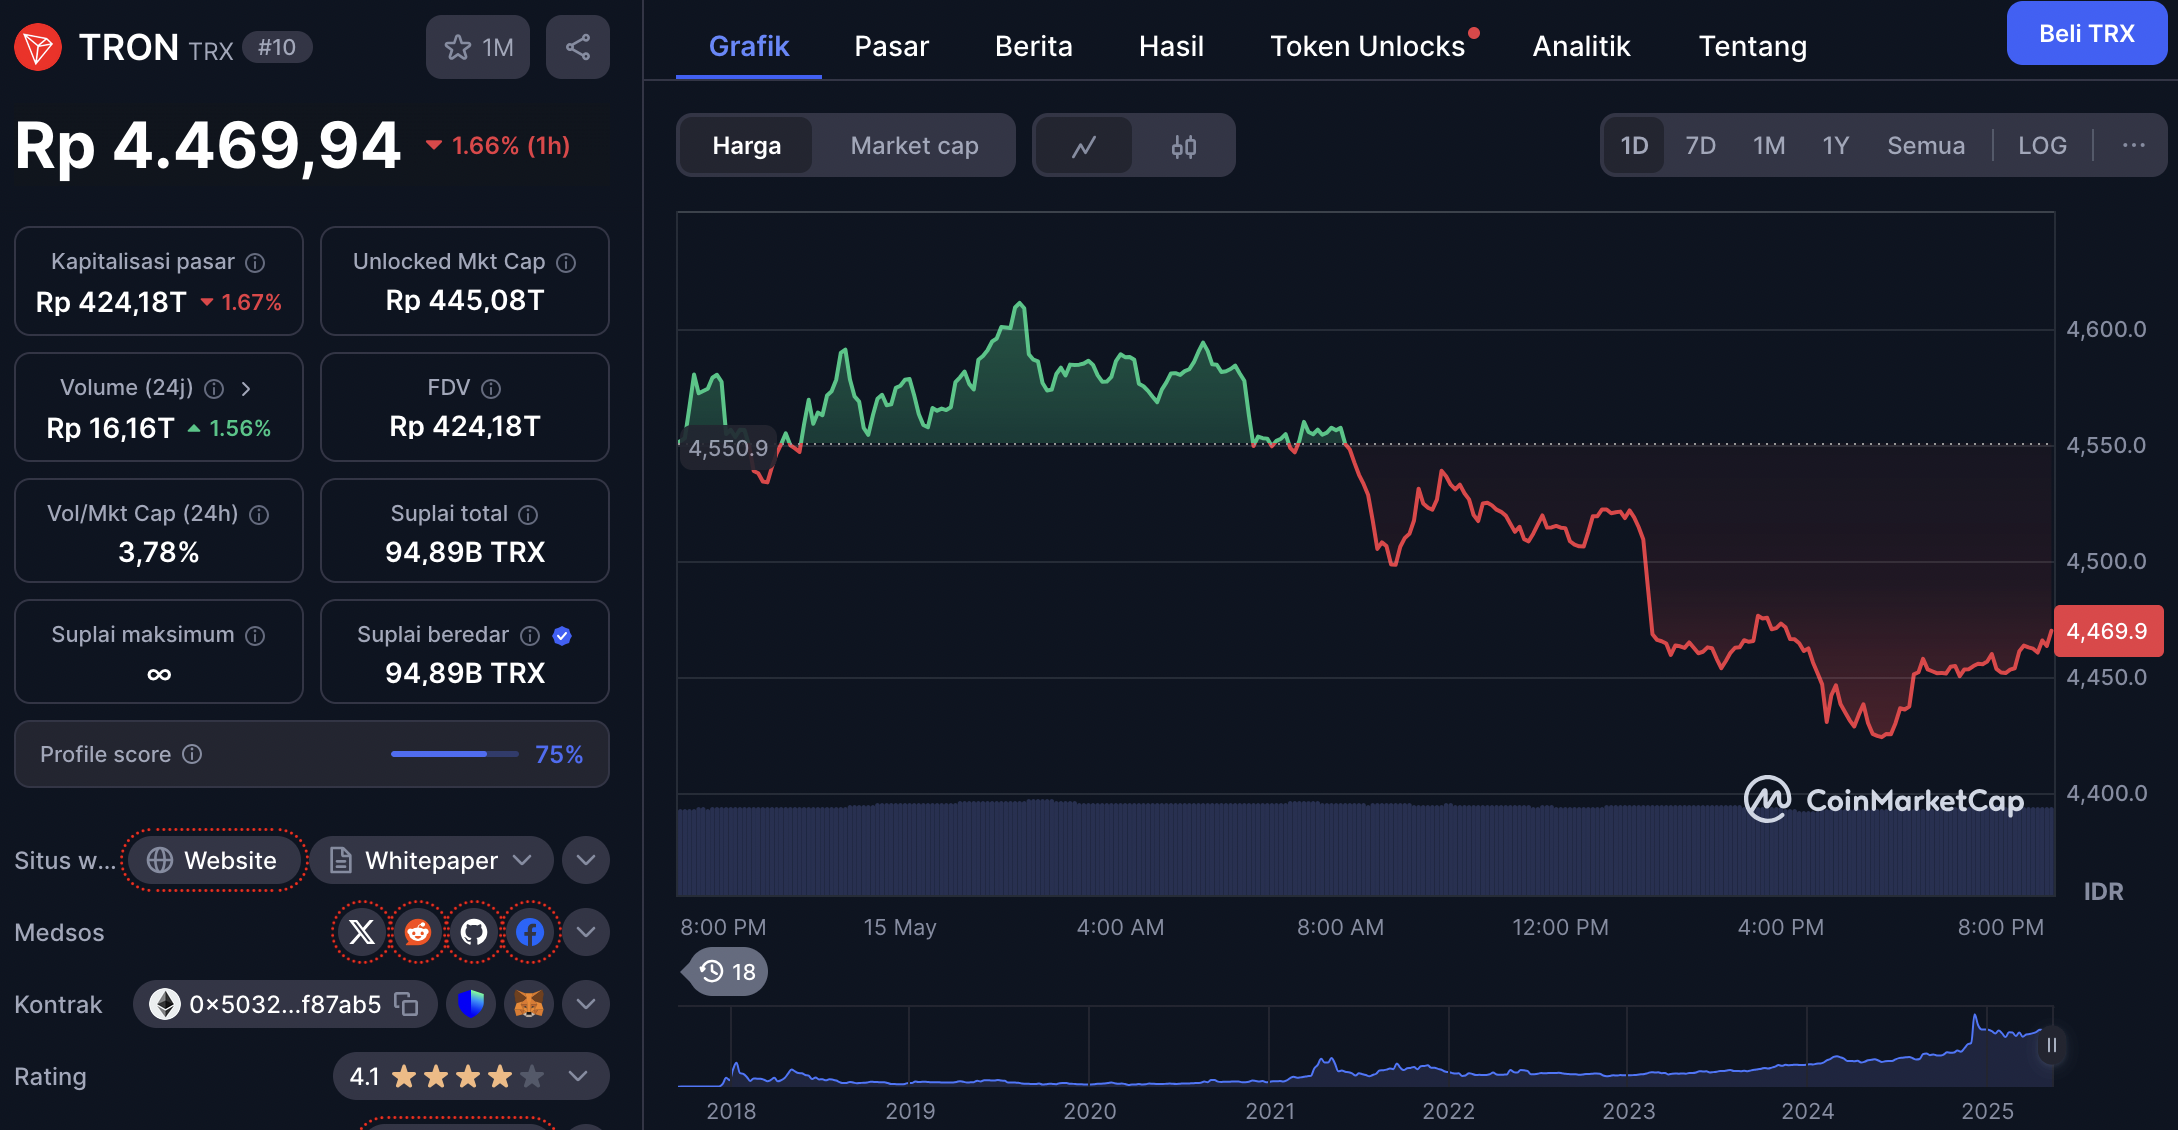Show Suplai maksimum info icon
The height and width of the screenshot is (1130, 2178).
click(x=256, y=635)
